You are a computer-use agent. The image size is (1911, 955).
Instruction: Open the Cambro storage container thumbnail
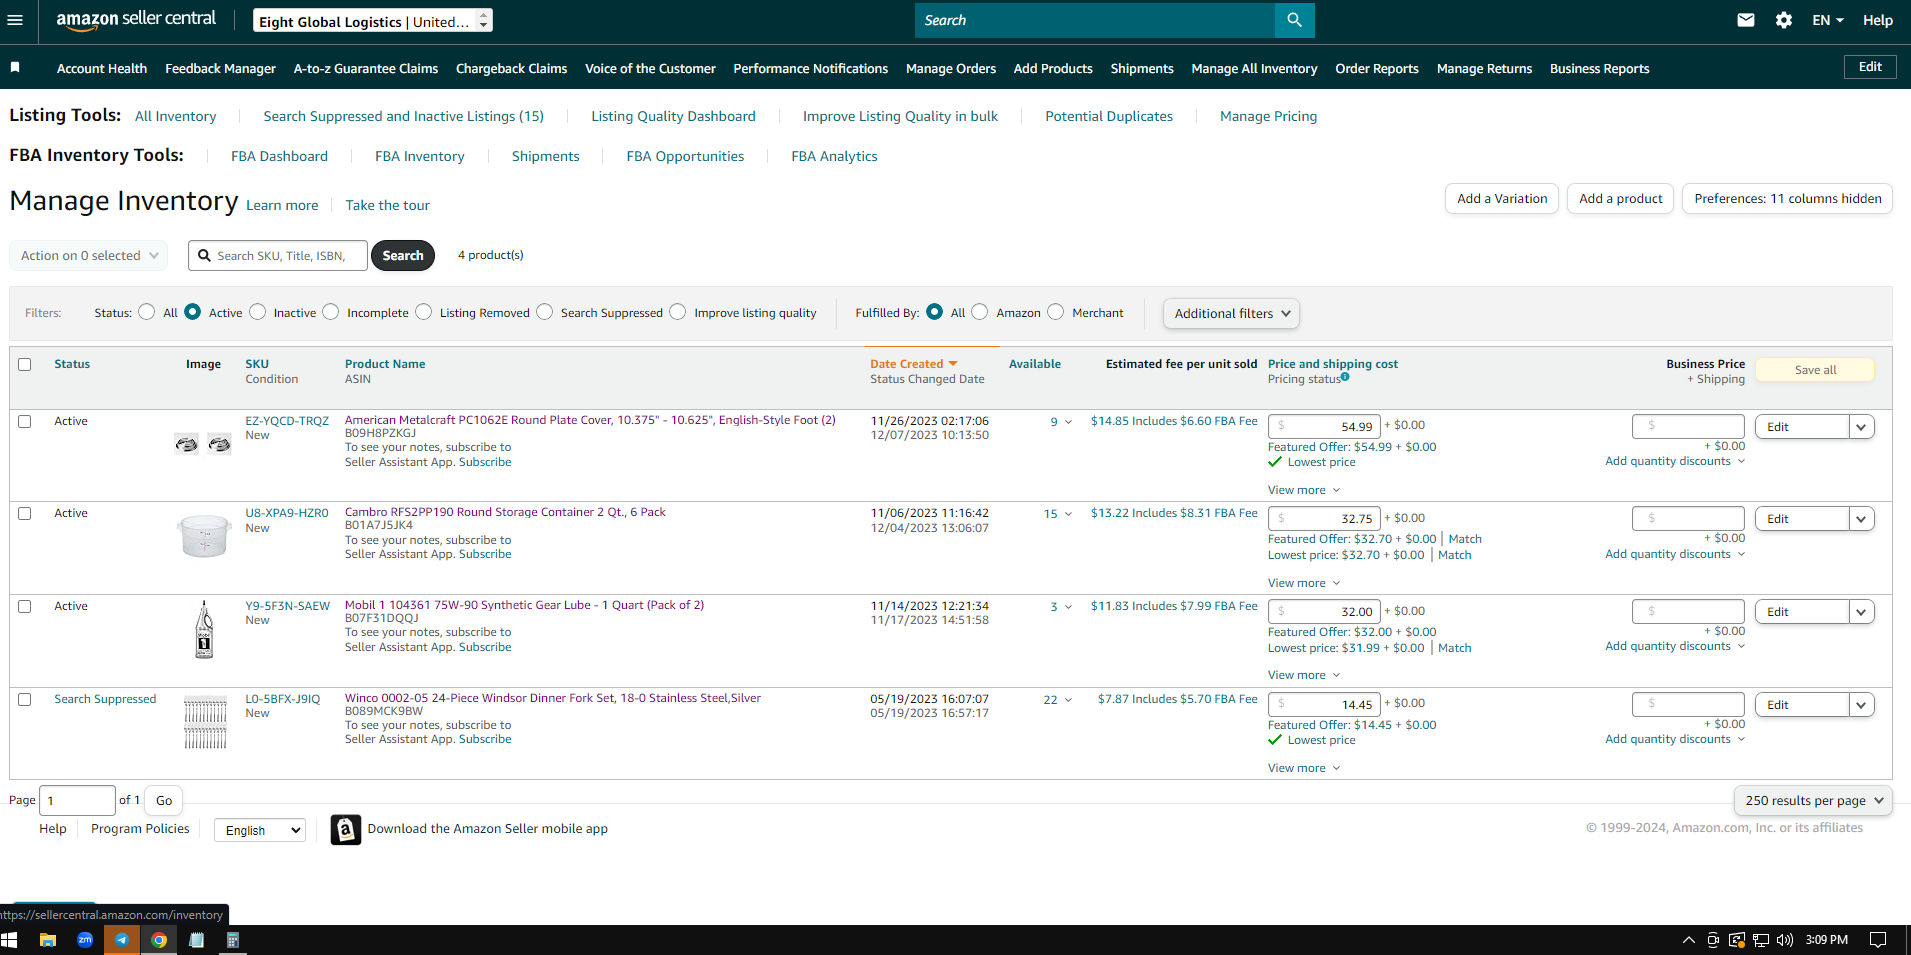(205, 536)
